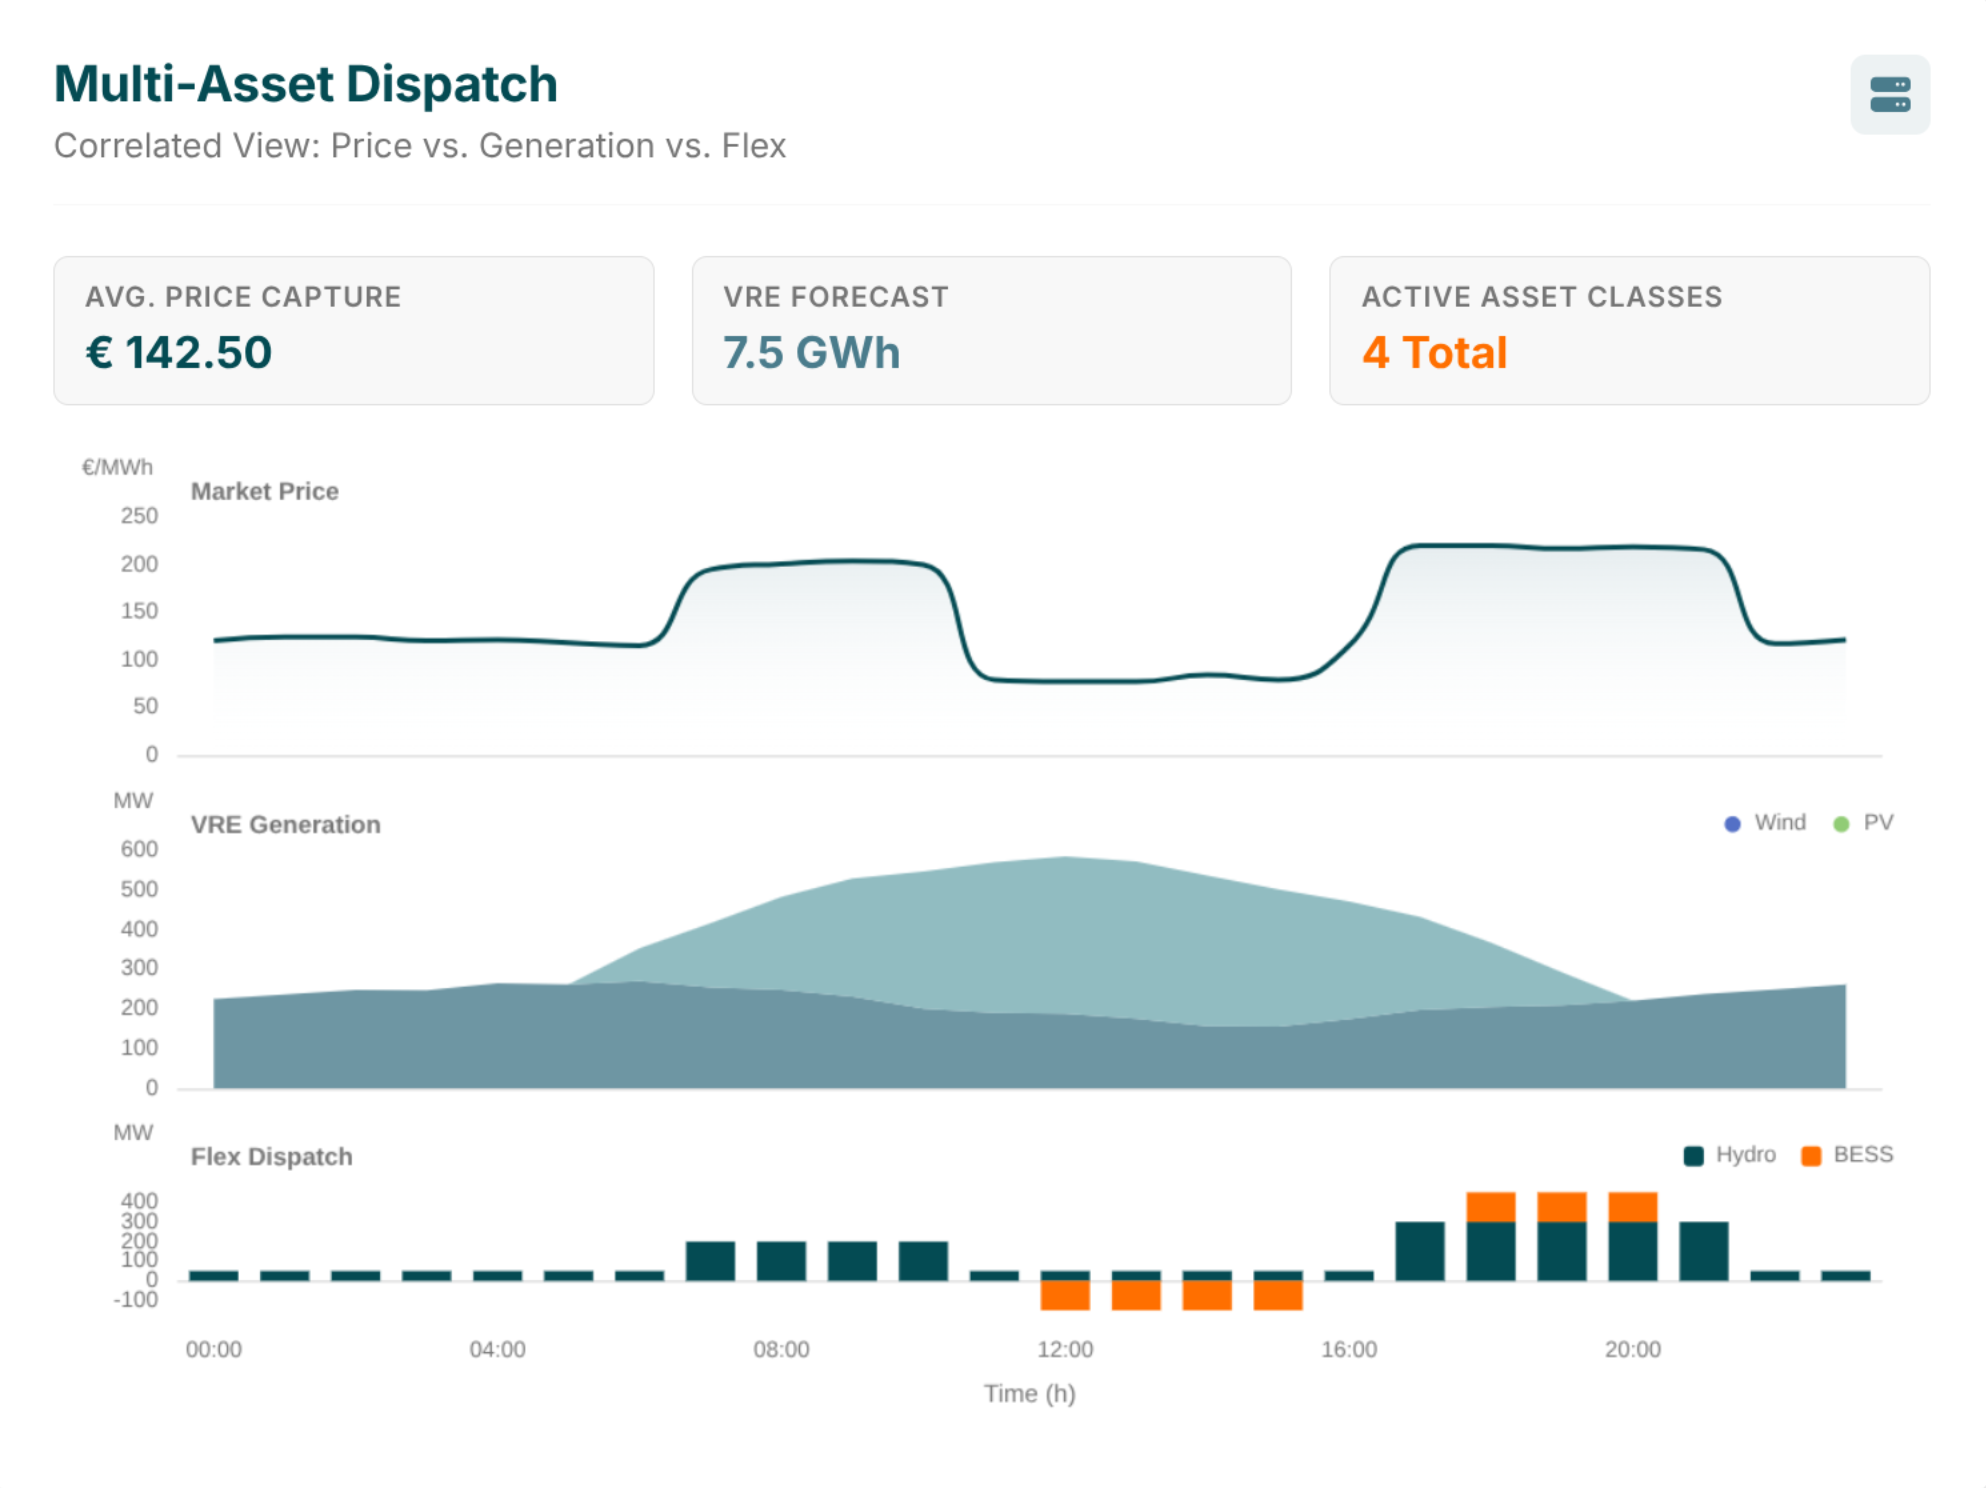Click the server stack icon button
This screenshot has width=1986, height=1488.
1889,94
